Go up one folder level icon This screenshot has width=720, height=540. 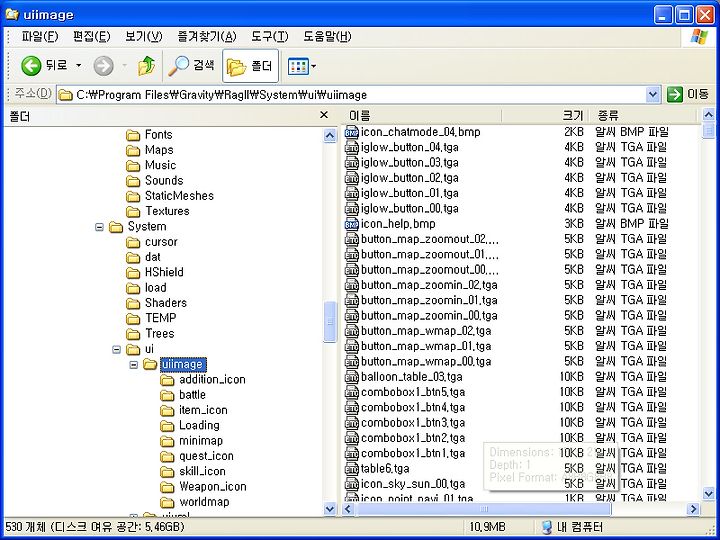point(146,66)
